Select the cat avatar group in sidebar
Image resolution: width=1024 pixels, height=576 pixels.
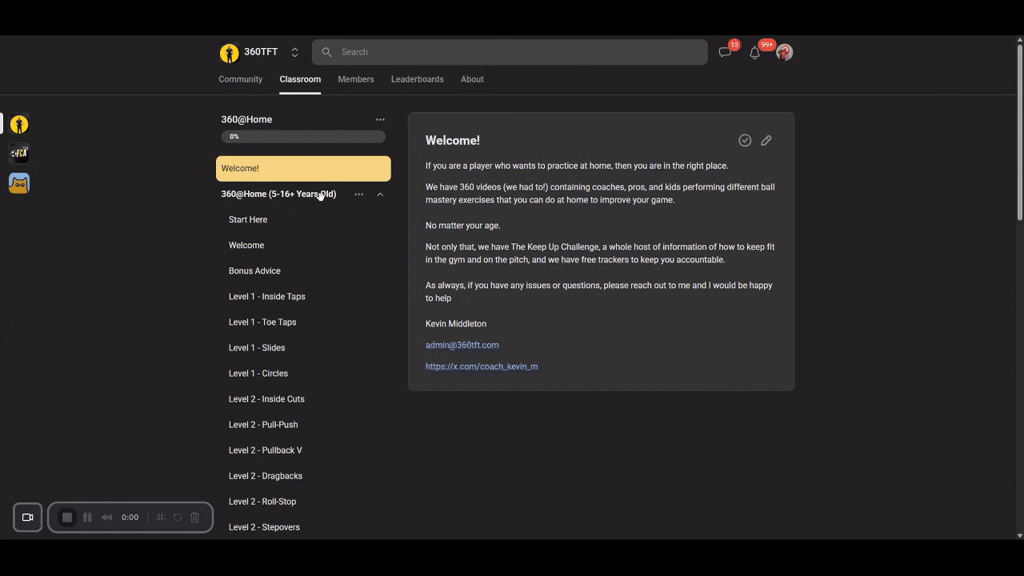click(x=19, y=183)
